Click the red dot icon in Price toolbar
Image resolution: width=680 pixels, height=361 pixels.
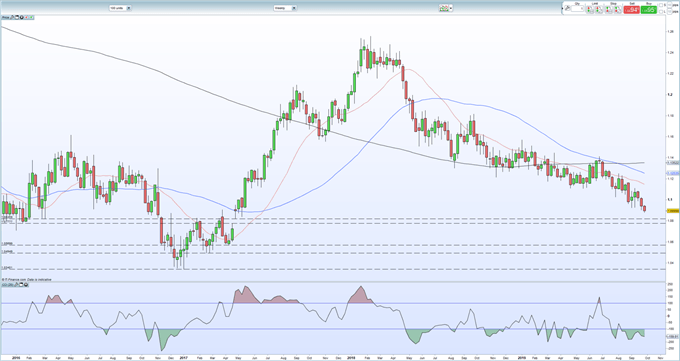click(x=26, y=17)
